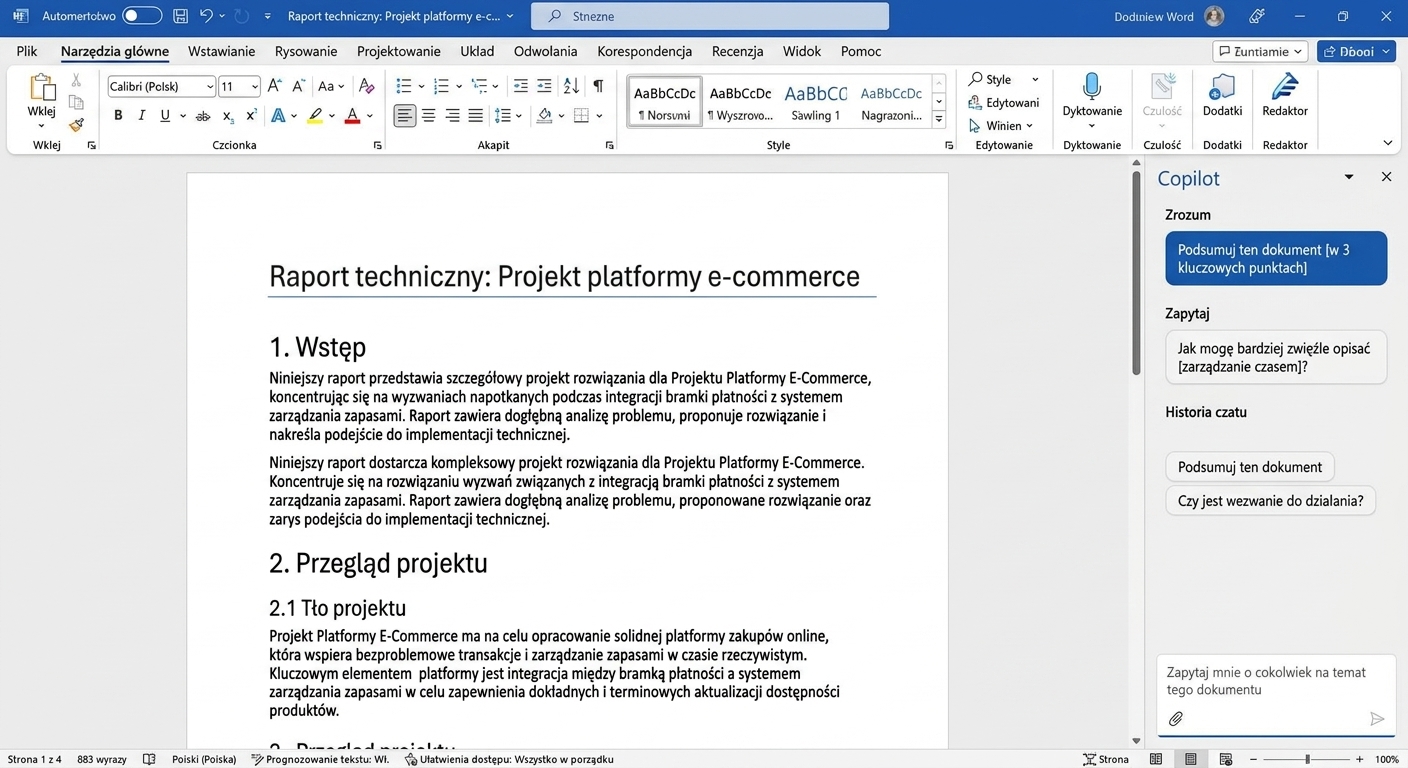Apply superscript formatting
This screenshot has width=1408, height=768.
pos(251,116)
